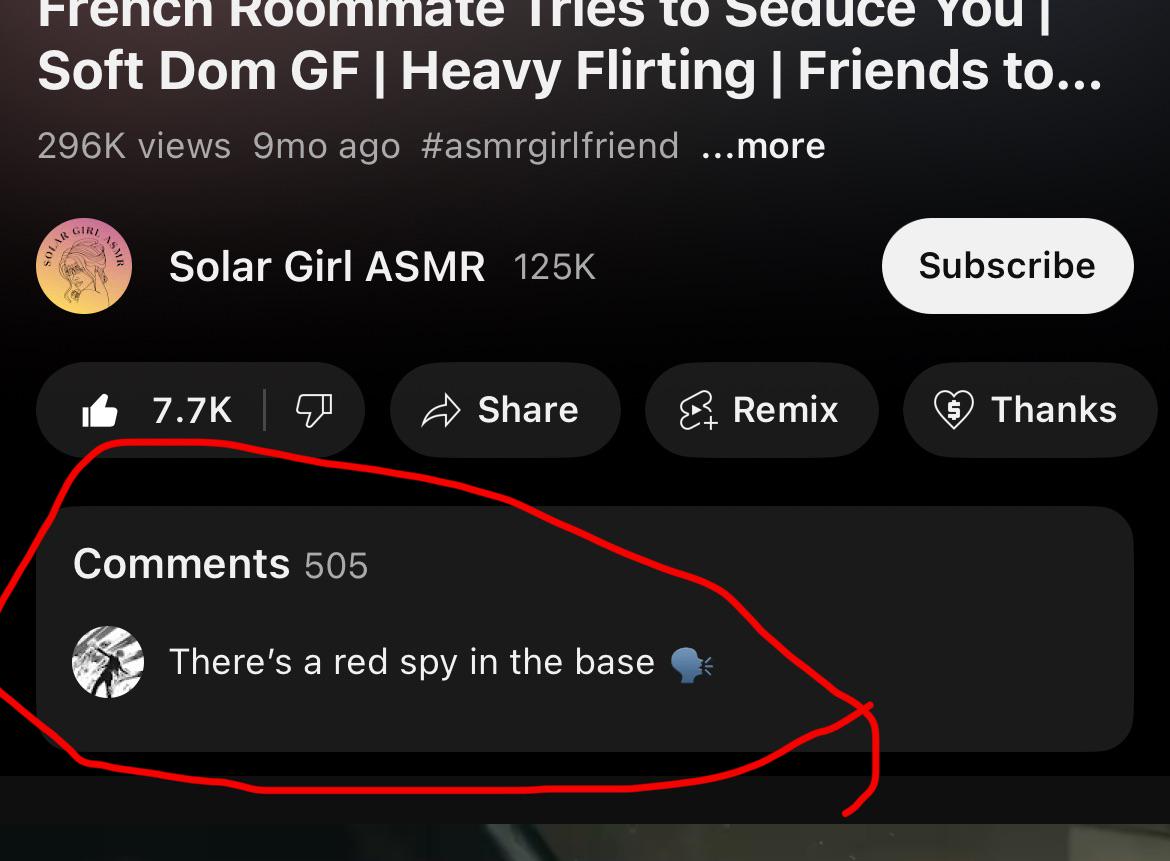Tap the commenter's profile picture
Image resolution: width=1170 pixels, height=861 pixels.
[108, 662]
